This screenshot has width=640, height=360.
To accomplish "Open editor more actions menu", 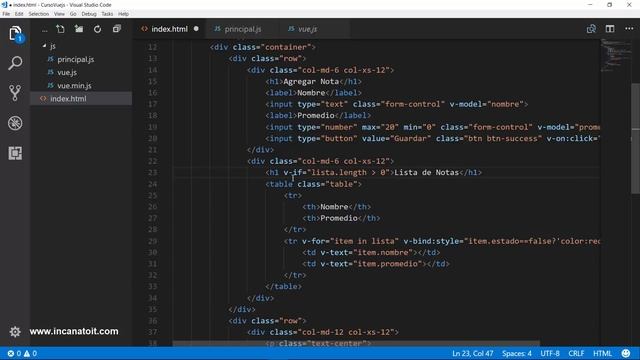I will [629, 29].
